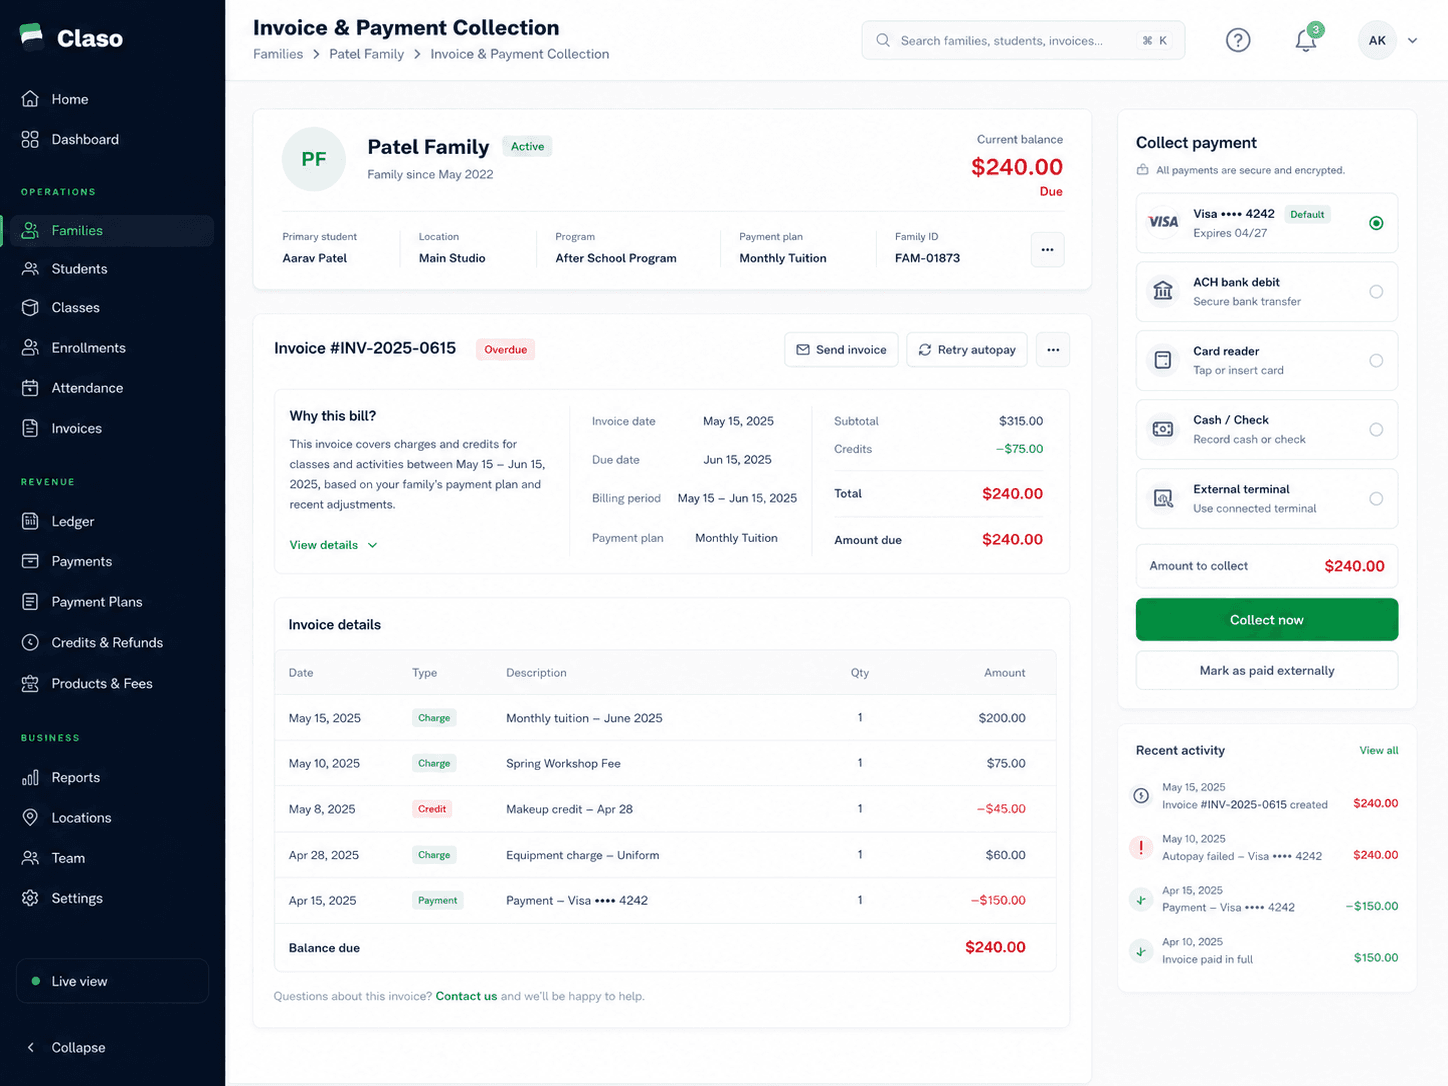
Task: Click the Autopay failed alert icon
Action: pos(1141,847)
